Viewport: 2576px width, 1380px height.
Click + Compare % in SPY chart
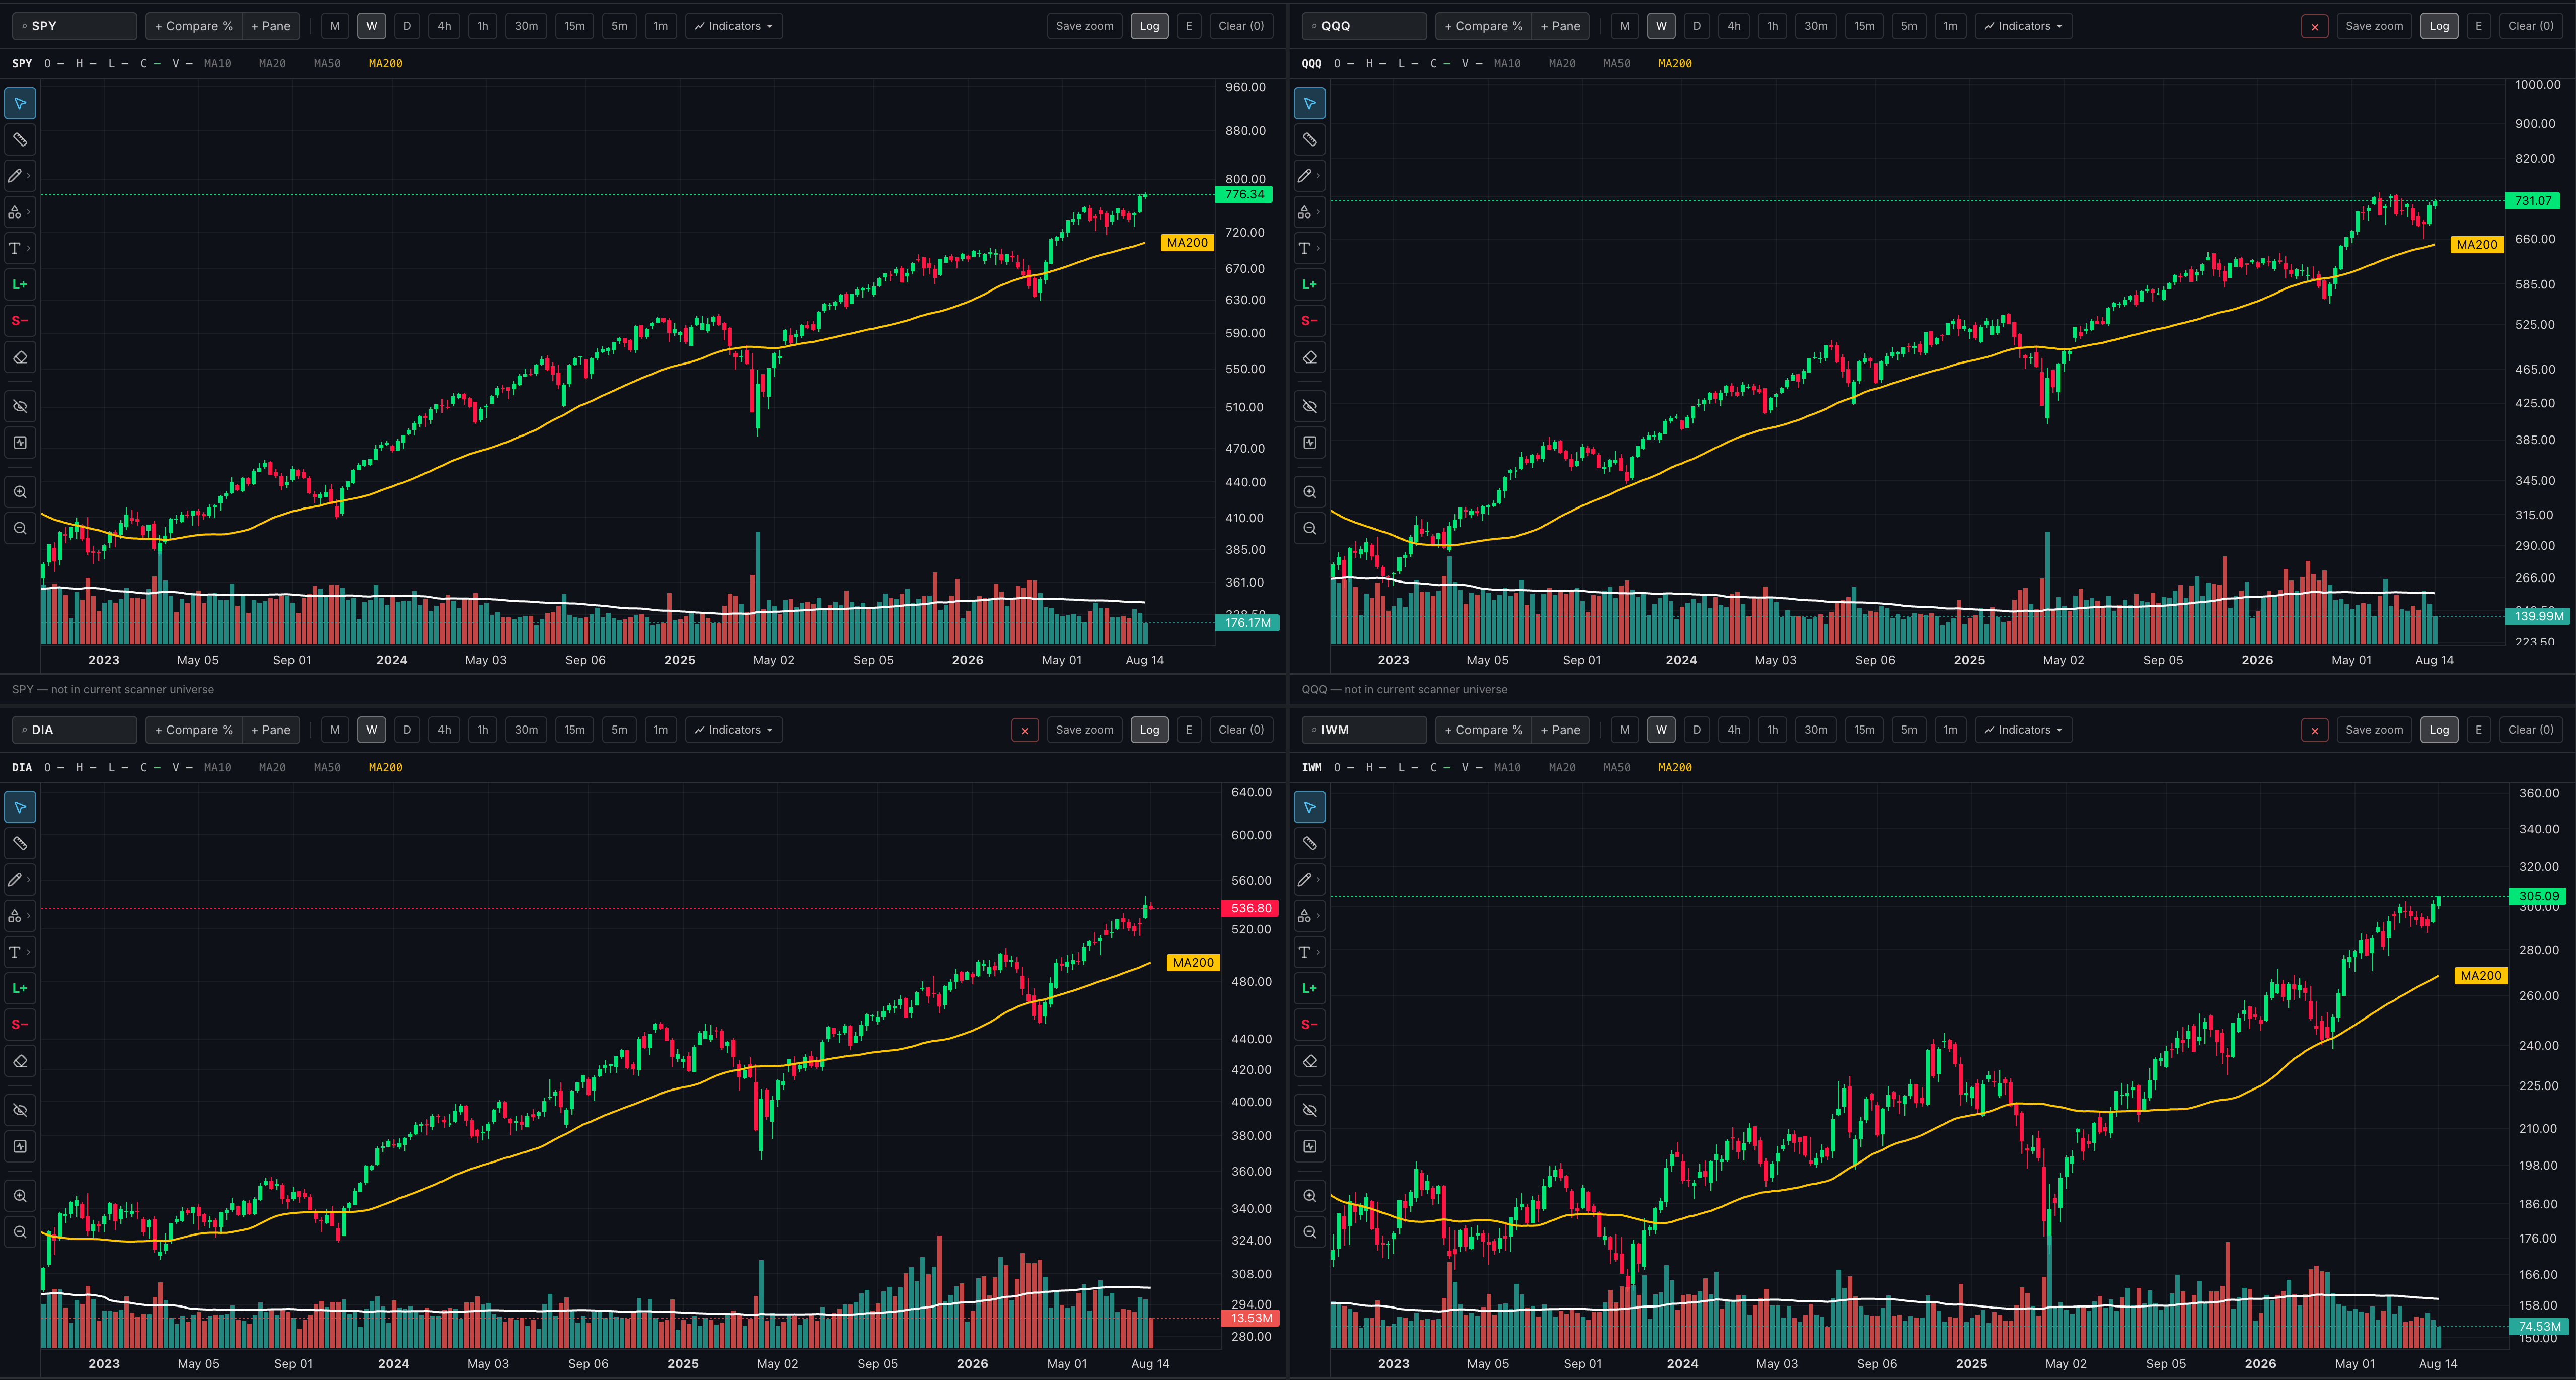[x=194, y=26]
